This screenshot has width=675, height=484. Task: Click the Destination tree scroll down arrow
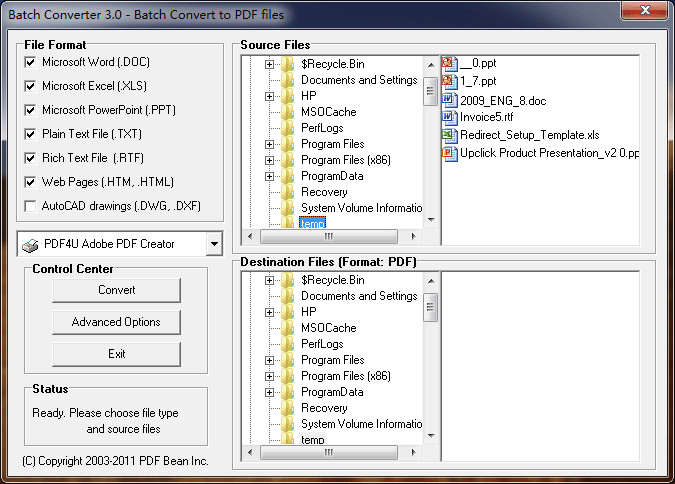click(431, 436)
